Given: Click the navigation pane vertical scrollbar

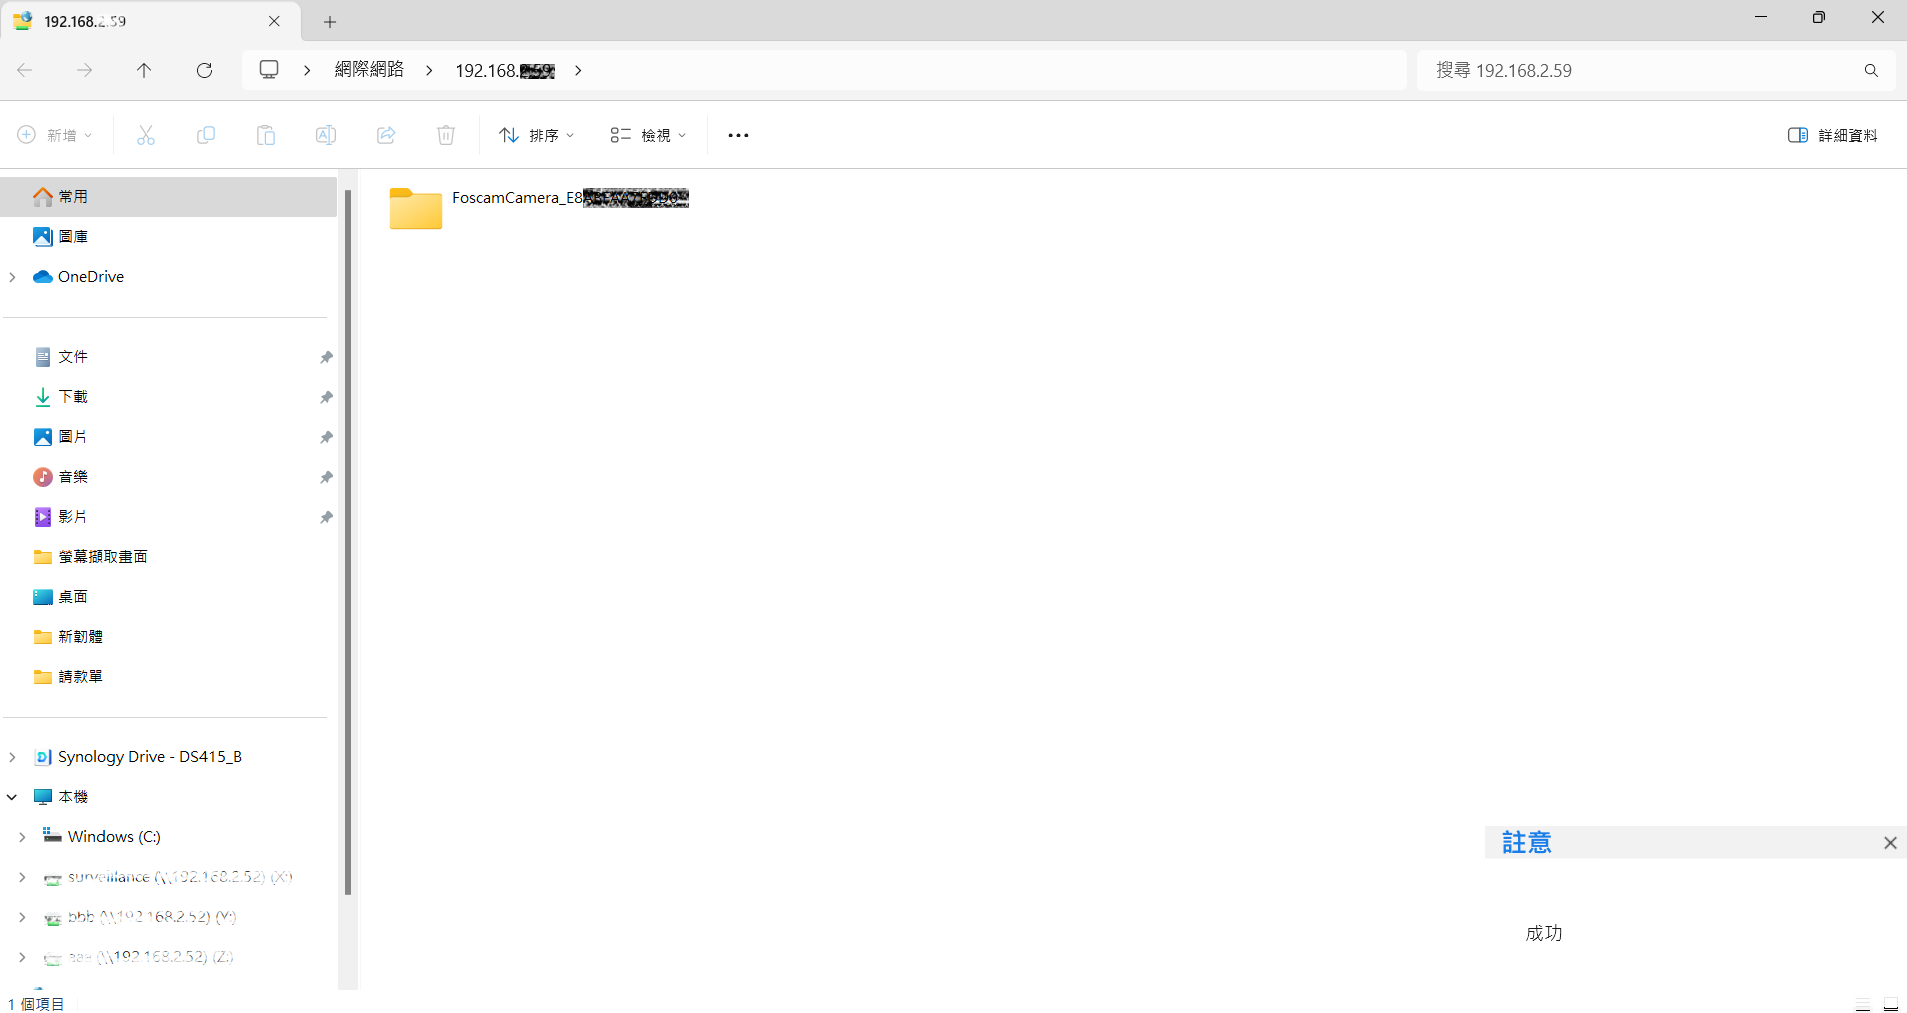Looking at the screenshot, I should [x=348, y=540].
